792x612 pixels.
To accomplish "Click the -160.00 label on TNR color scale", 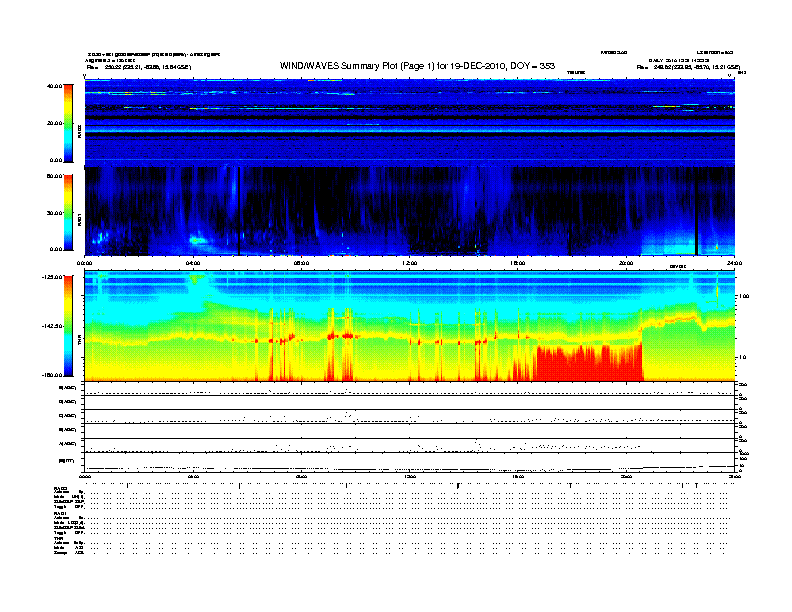I will coord(52,375).
